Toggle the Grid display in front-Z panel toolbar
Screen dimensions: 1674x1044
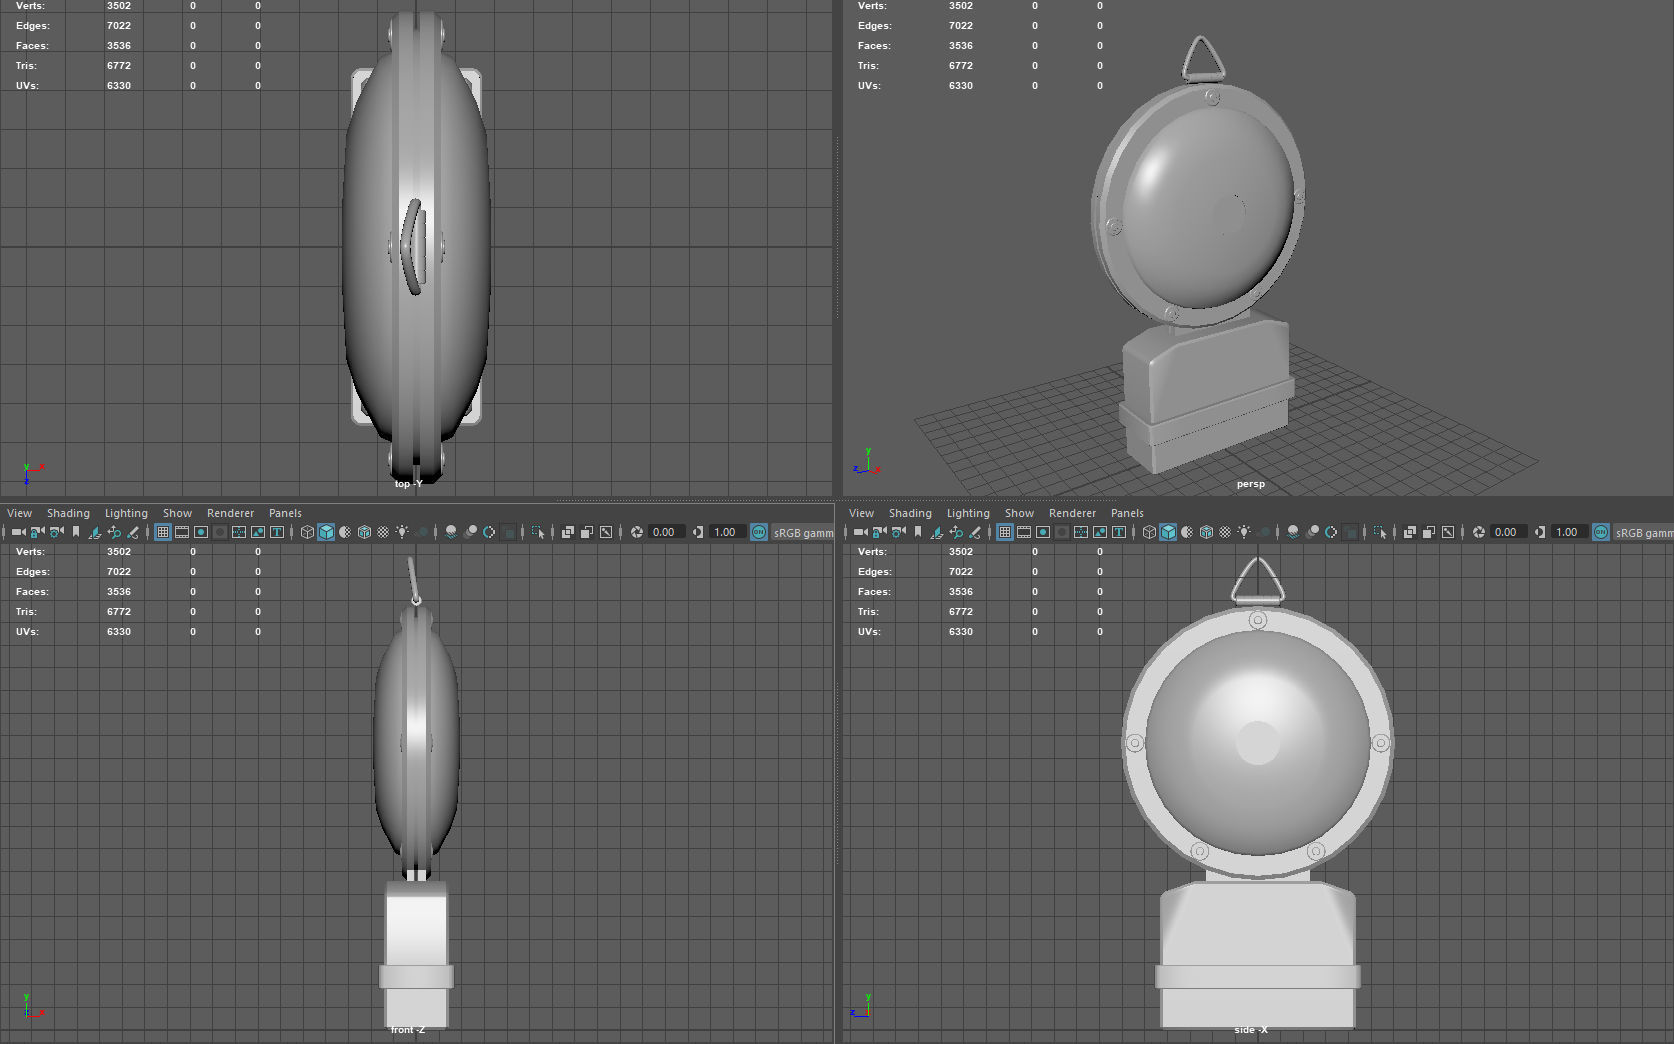[x=162, y=532]
